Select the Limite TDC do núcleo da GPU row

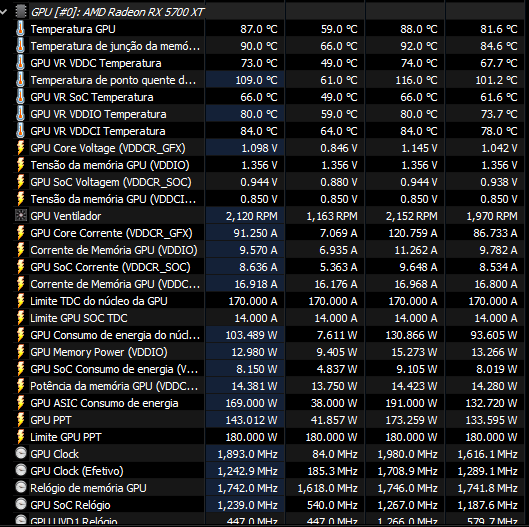coord(269,301)
